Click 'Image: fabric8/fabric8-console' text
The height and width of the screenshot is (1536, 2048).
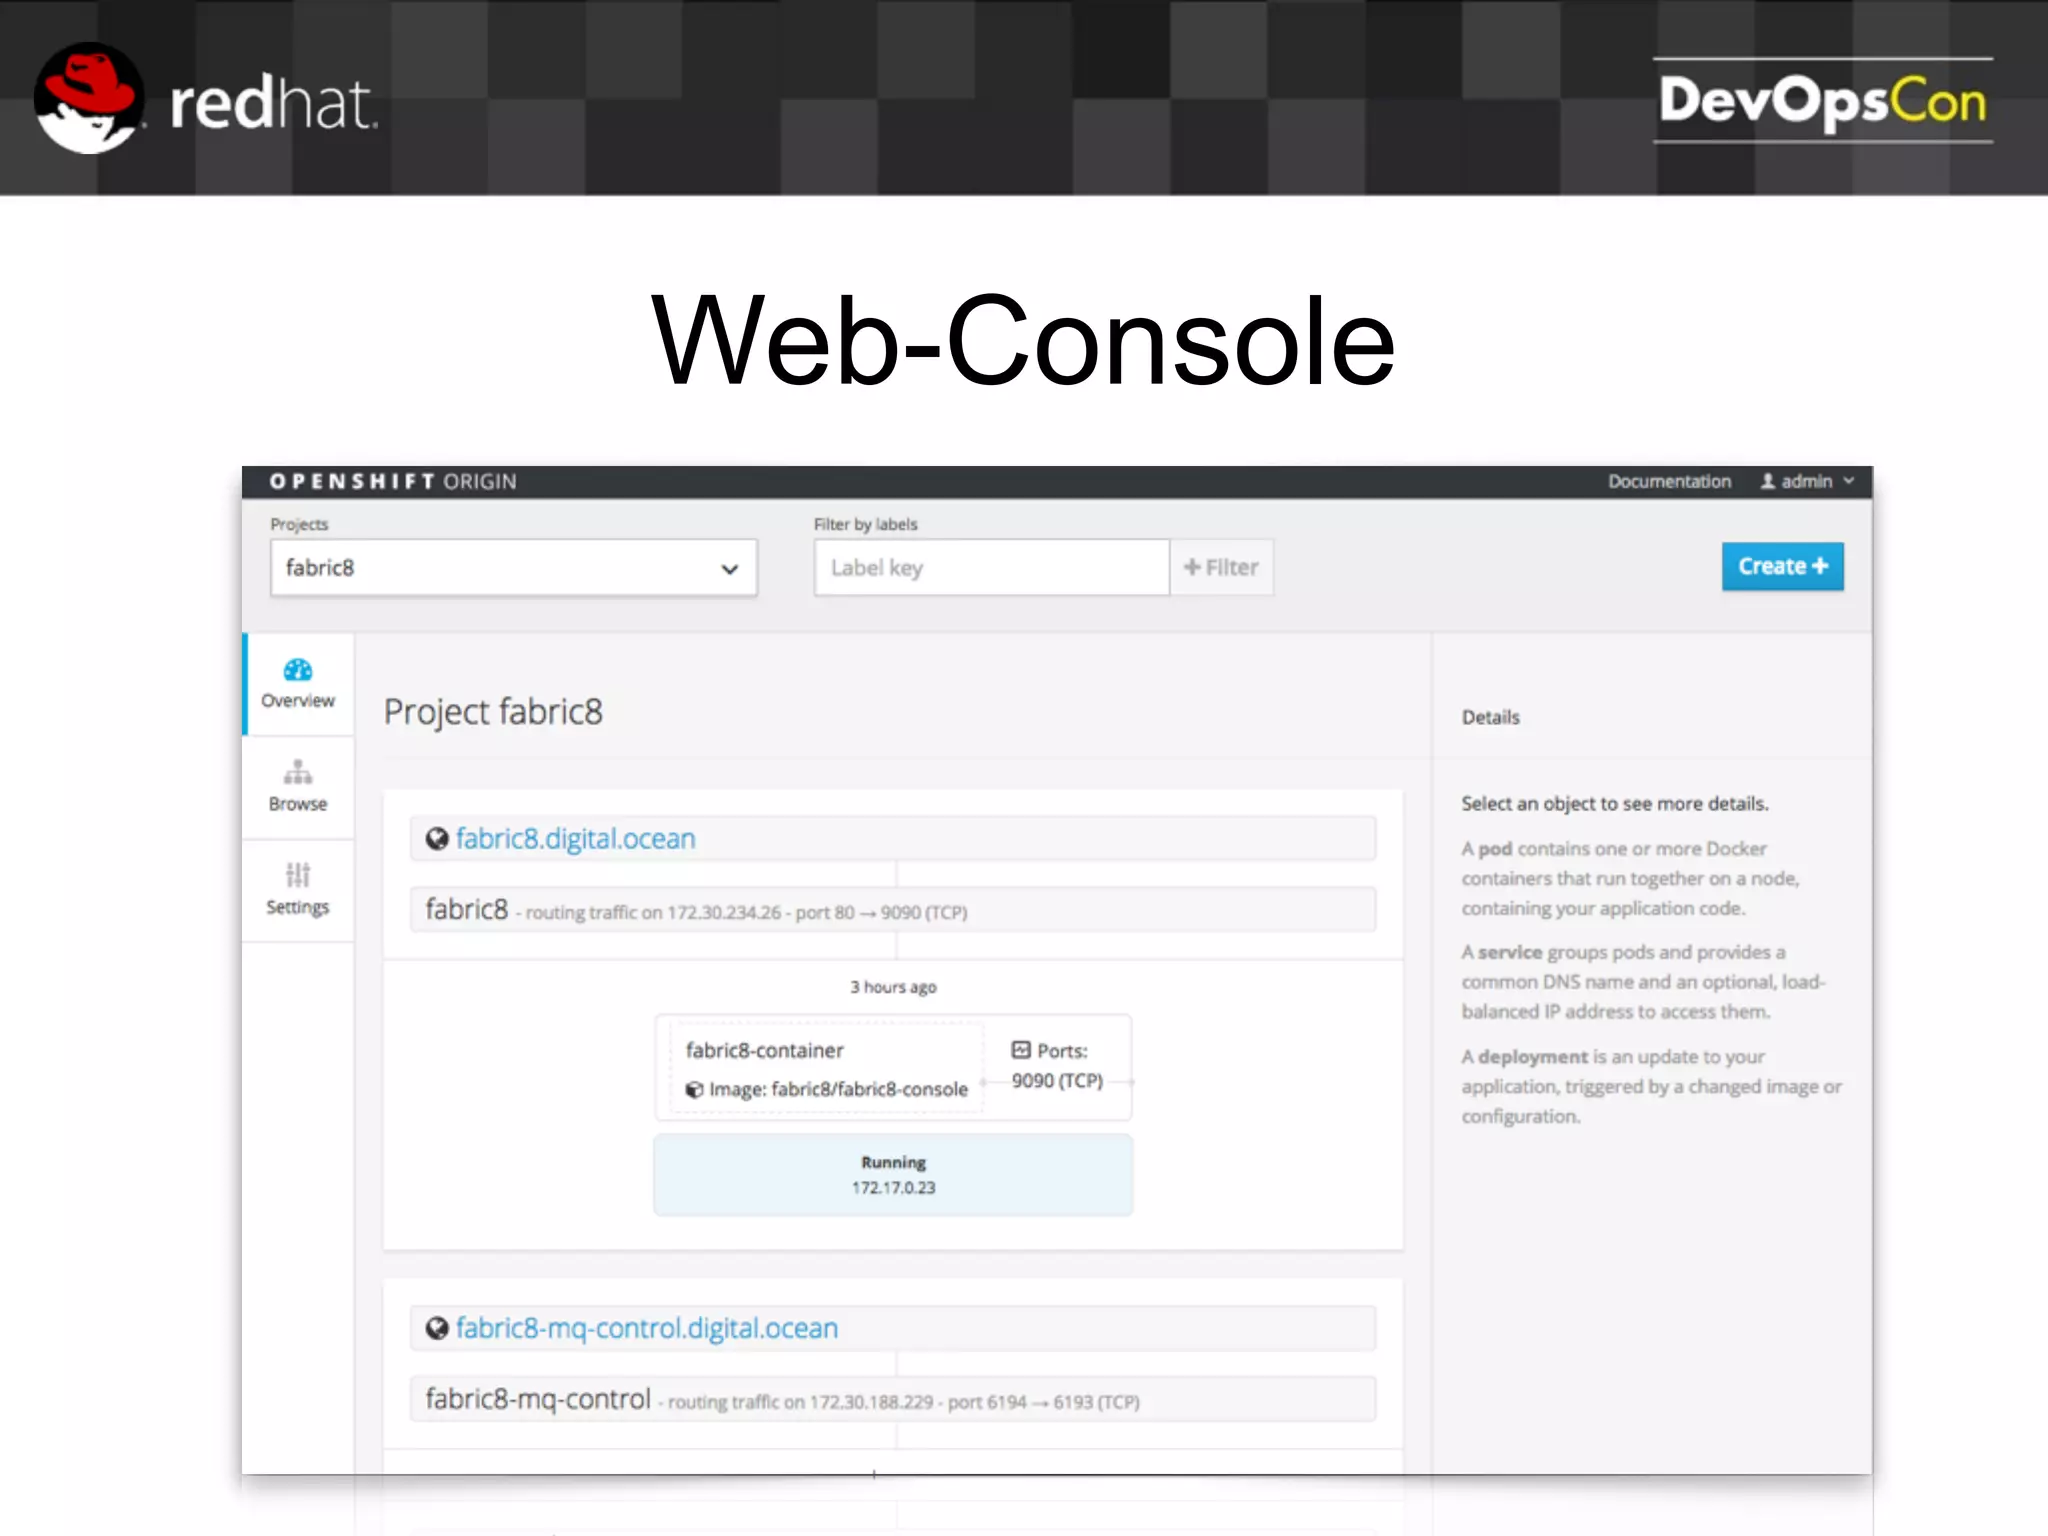[838, 1089]
